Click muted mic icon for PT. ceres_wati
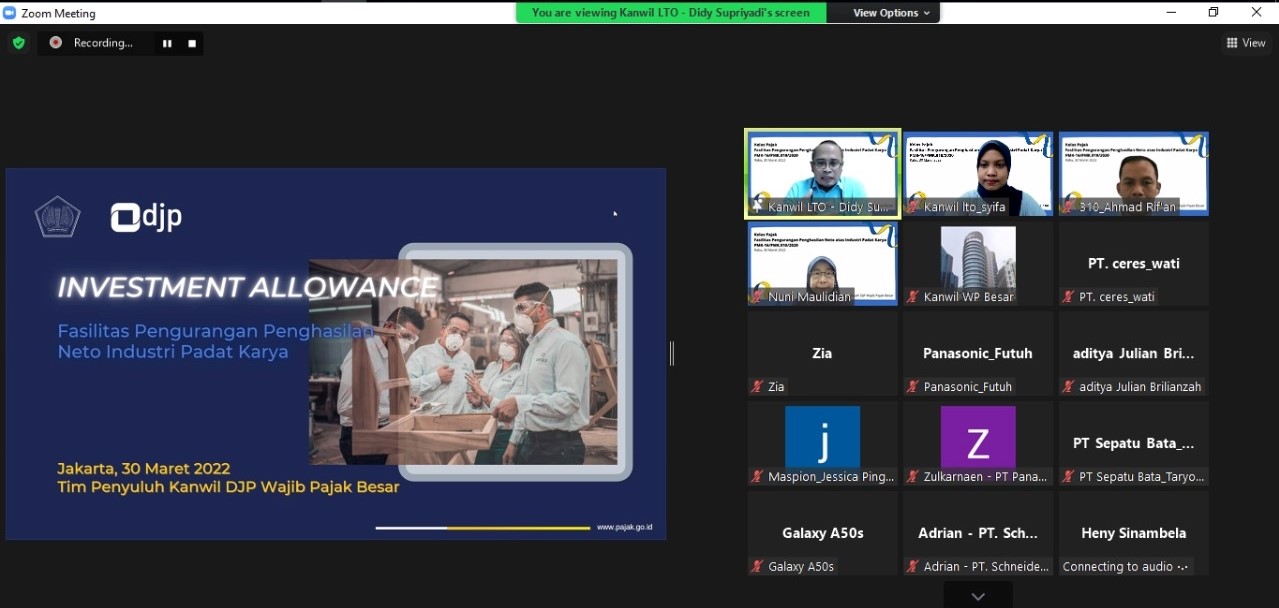Screen dimensions: 1279x608 [1069, 297]
